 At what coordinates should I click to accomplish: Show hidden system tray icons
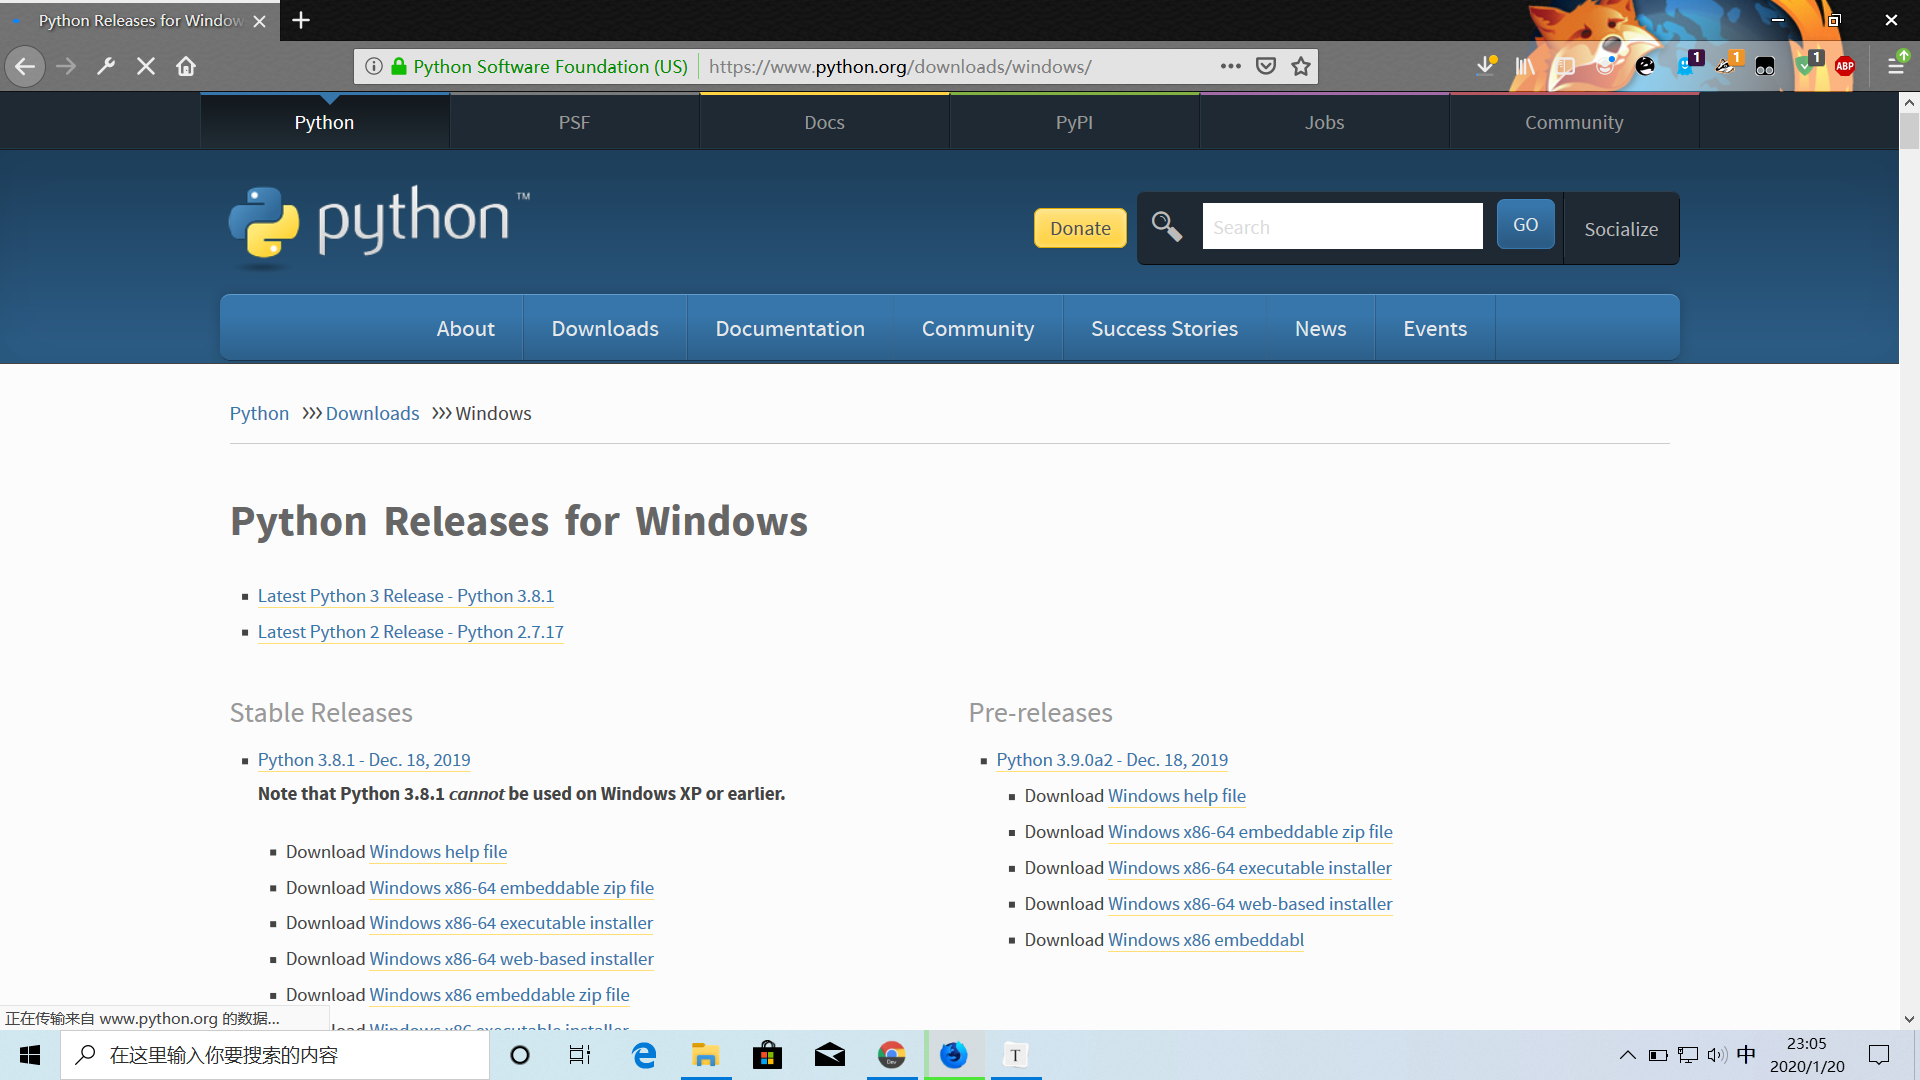[1628, 1055]
